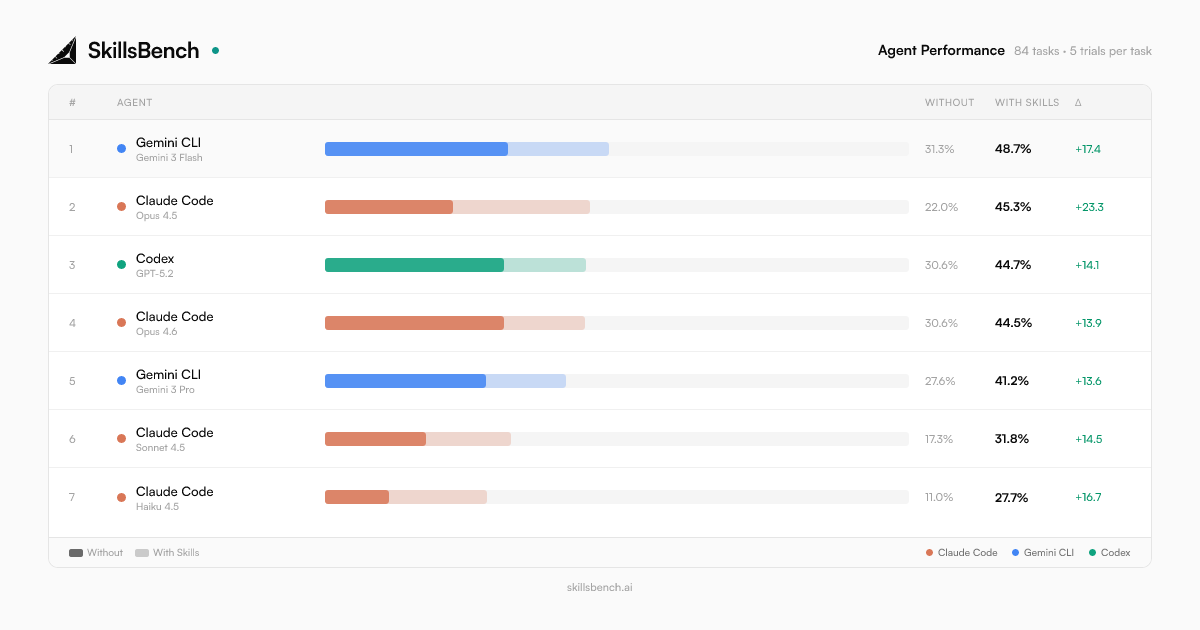Click Codex's green progress bar

[414, 264]
